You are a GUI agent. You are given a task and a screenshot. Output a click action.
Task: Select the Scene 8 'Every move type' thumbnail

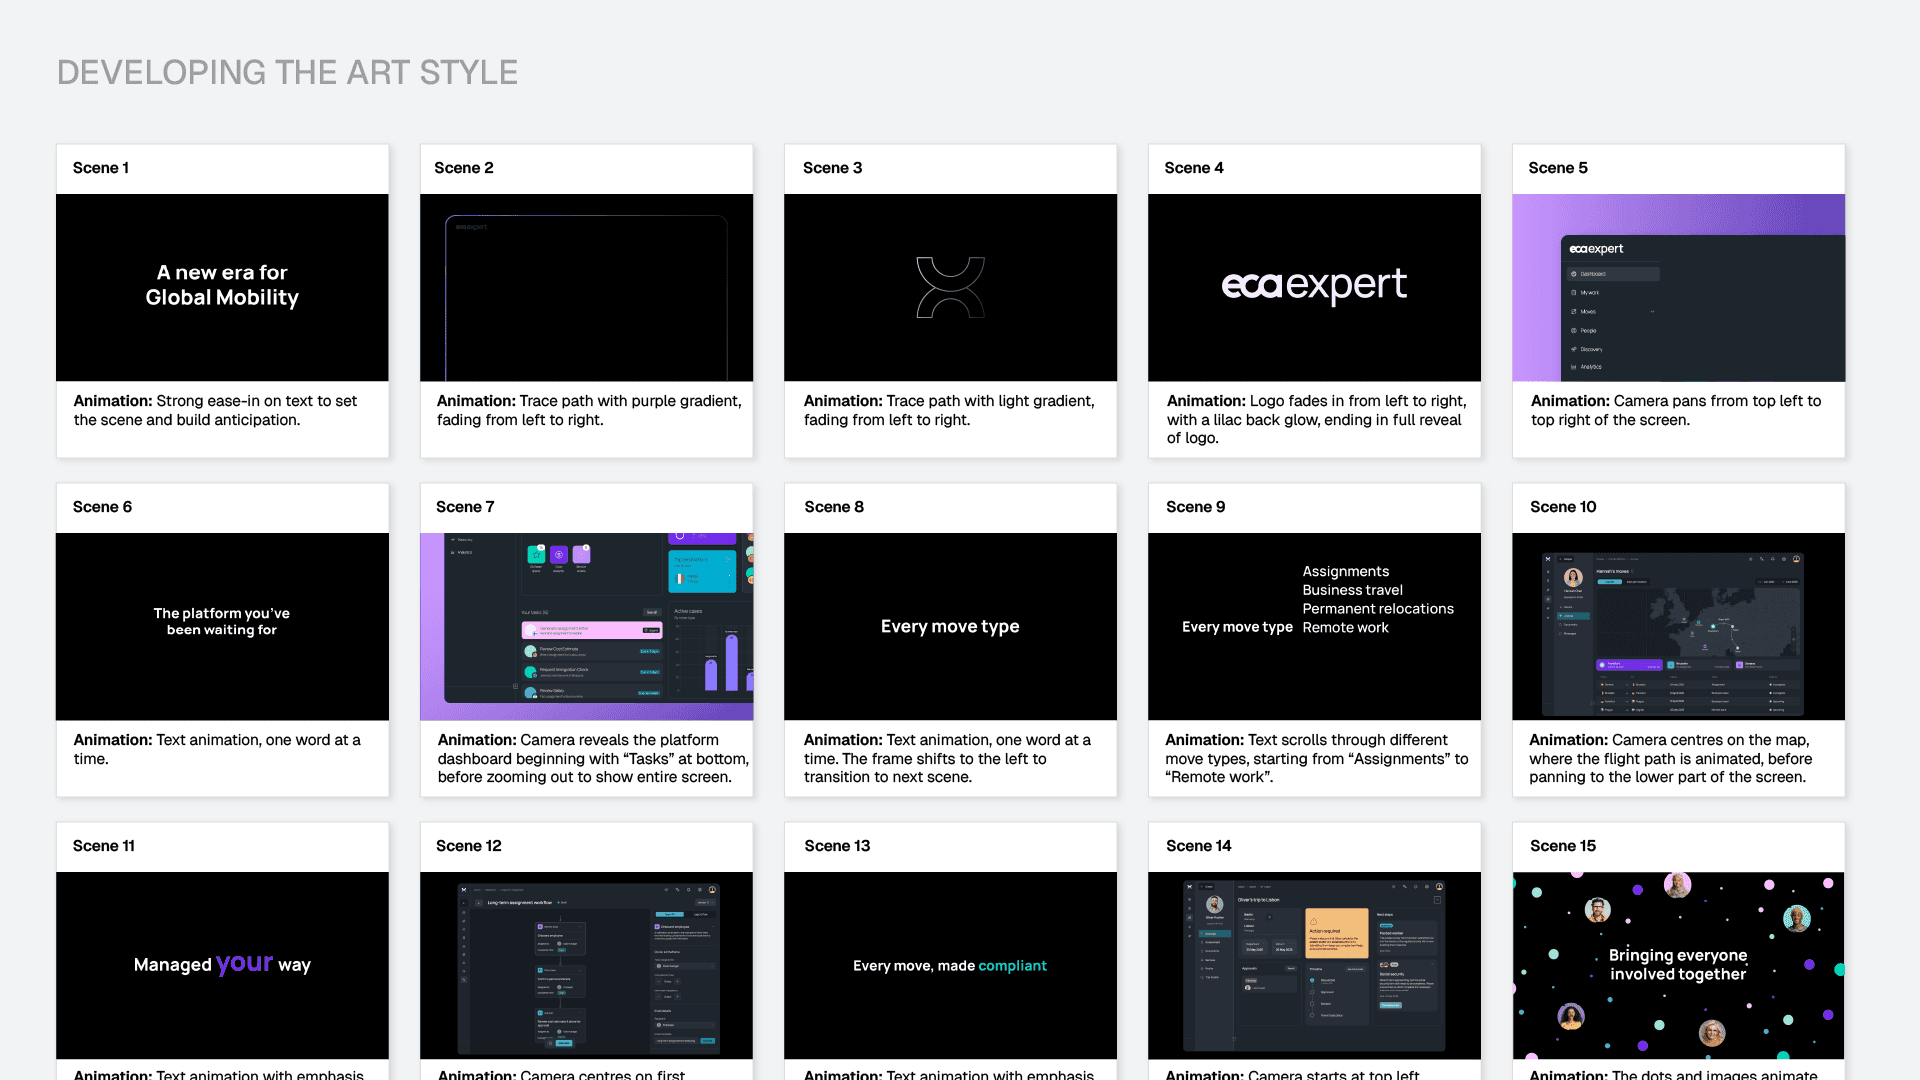950,626
